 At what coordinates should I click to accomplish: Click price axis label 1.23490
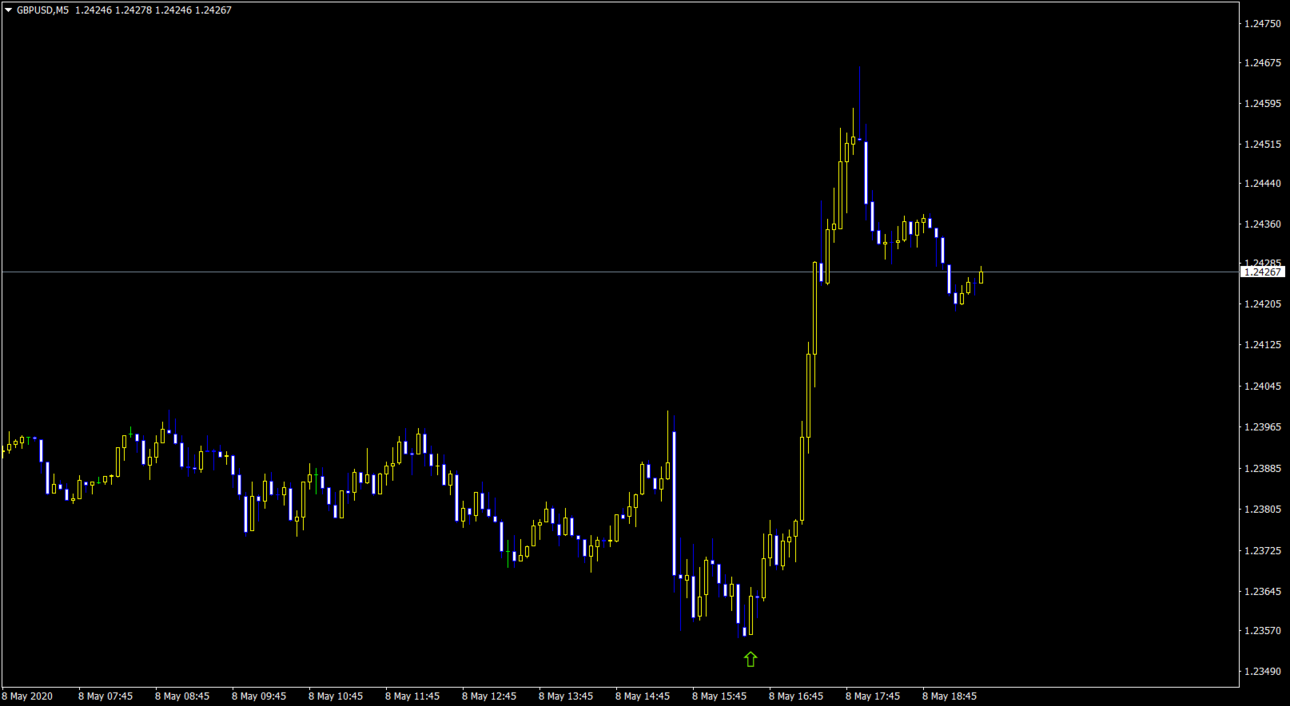point(1261,671)
